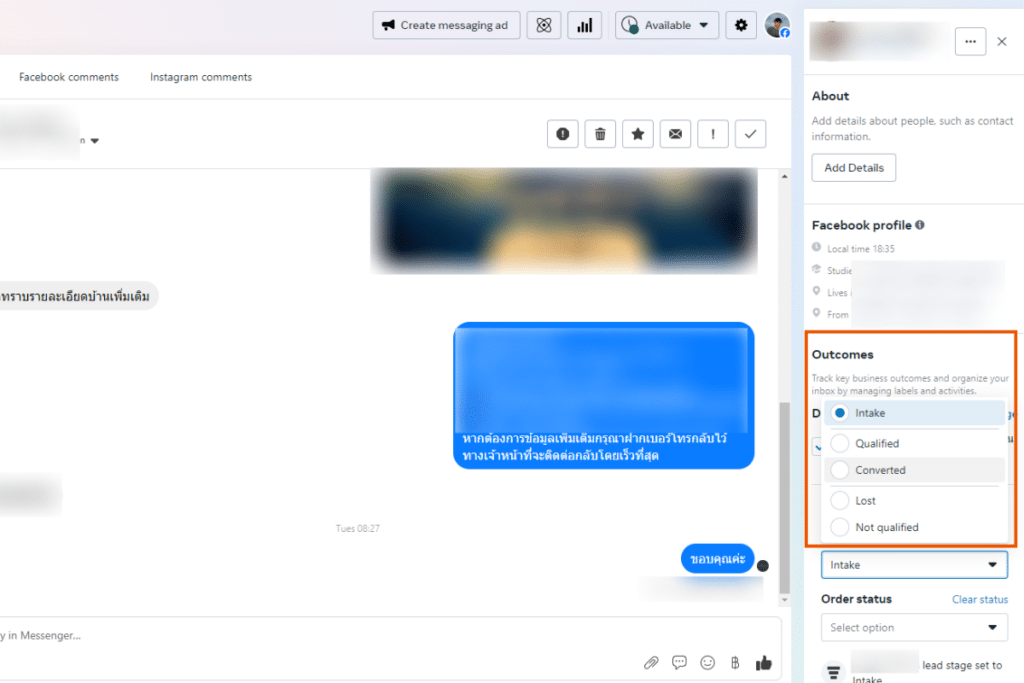Send a thumbs-up like
Screen dimensions: 1024x683
coord(764,662)
